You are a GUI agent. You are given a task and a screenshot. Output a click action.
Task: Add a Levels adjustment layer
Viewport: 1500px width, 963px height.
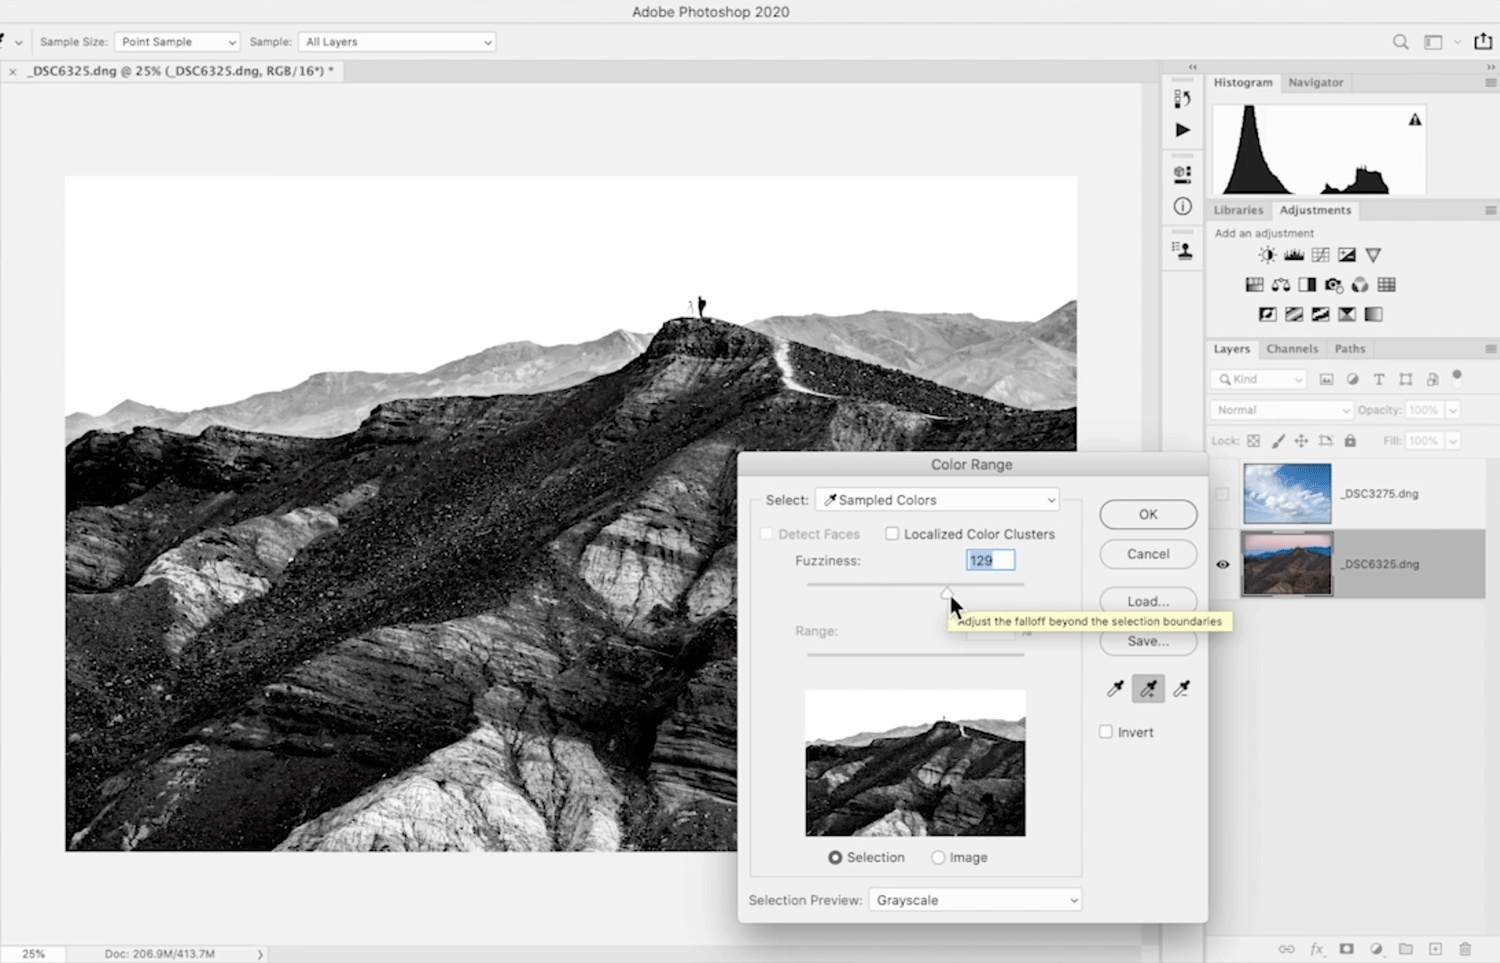point(1294,255)
